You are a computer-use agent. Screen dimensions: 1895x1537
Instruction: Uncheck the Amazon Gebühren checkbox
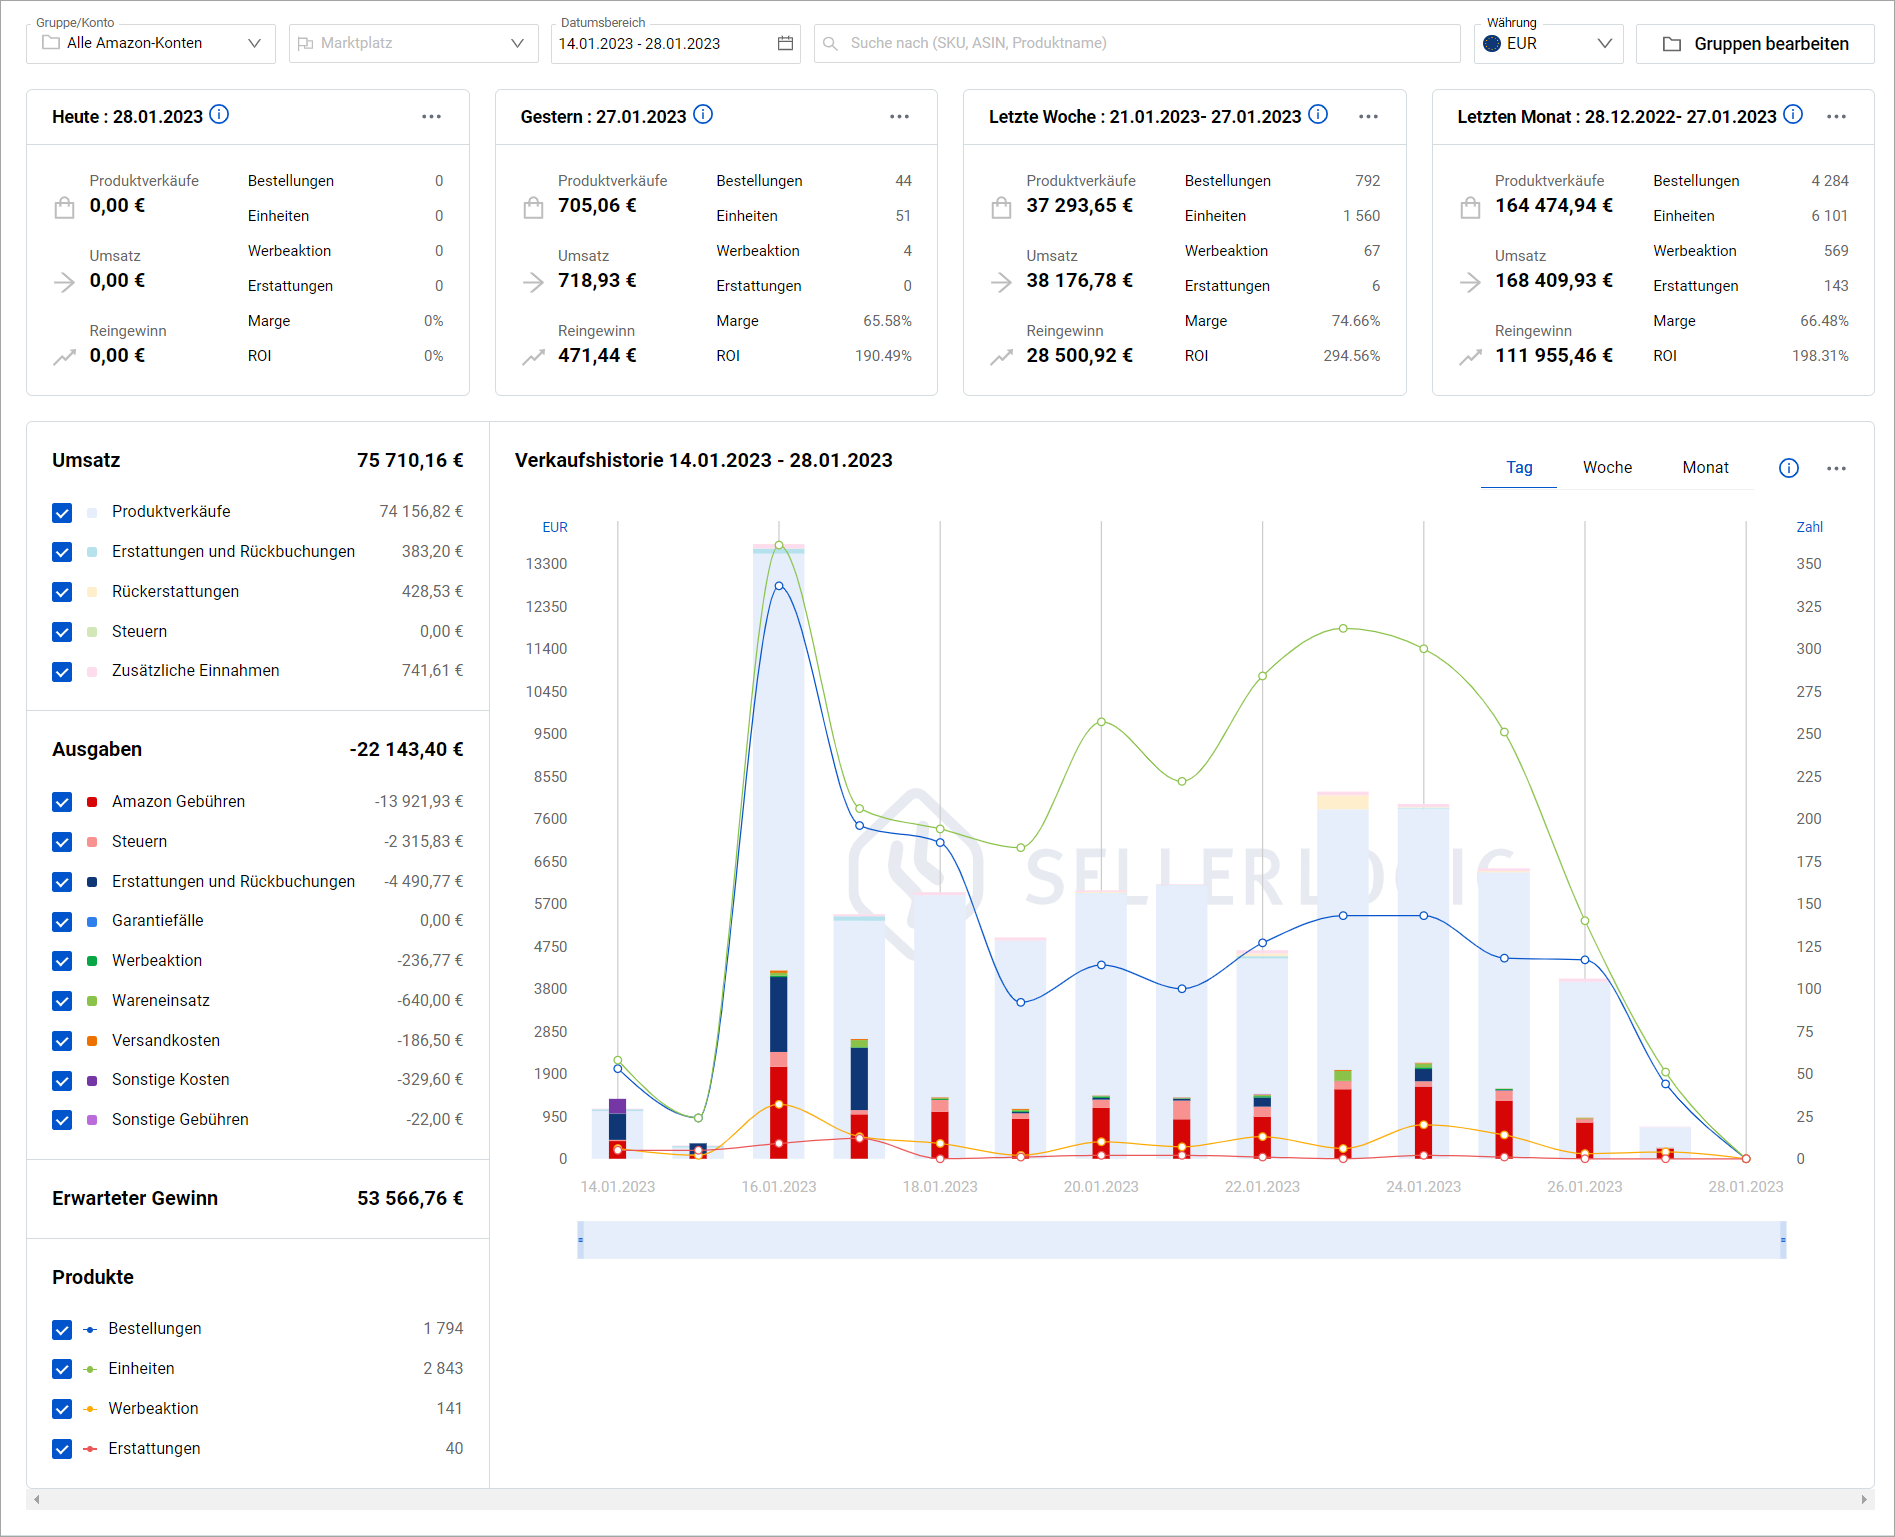[62, 802]
